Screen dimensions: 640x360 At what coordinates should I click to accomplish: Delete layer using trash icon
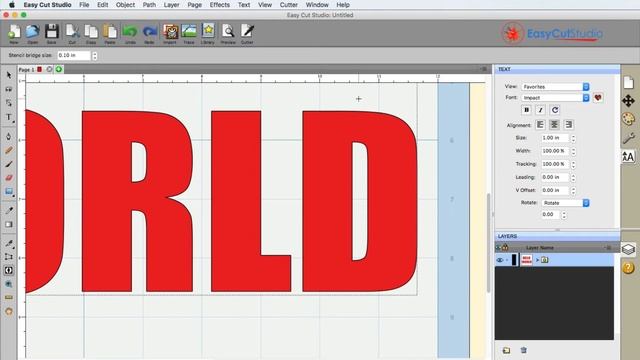click(x=524, y=350)
